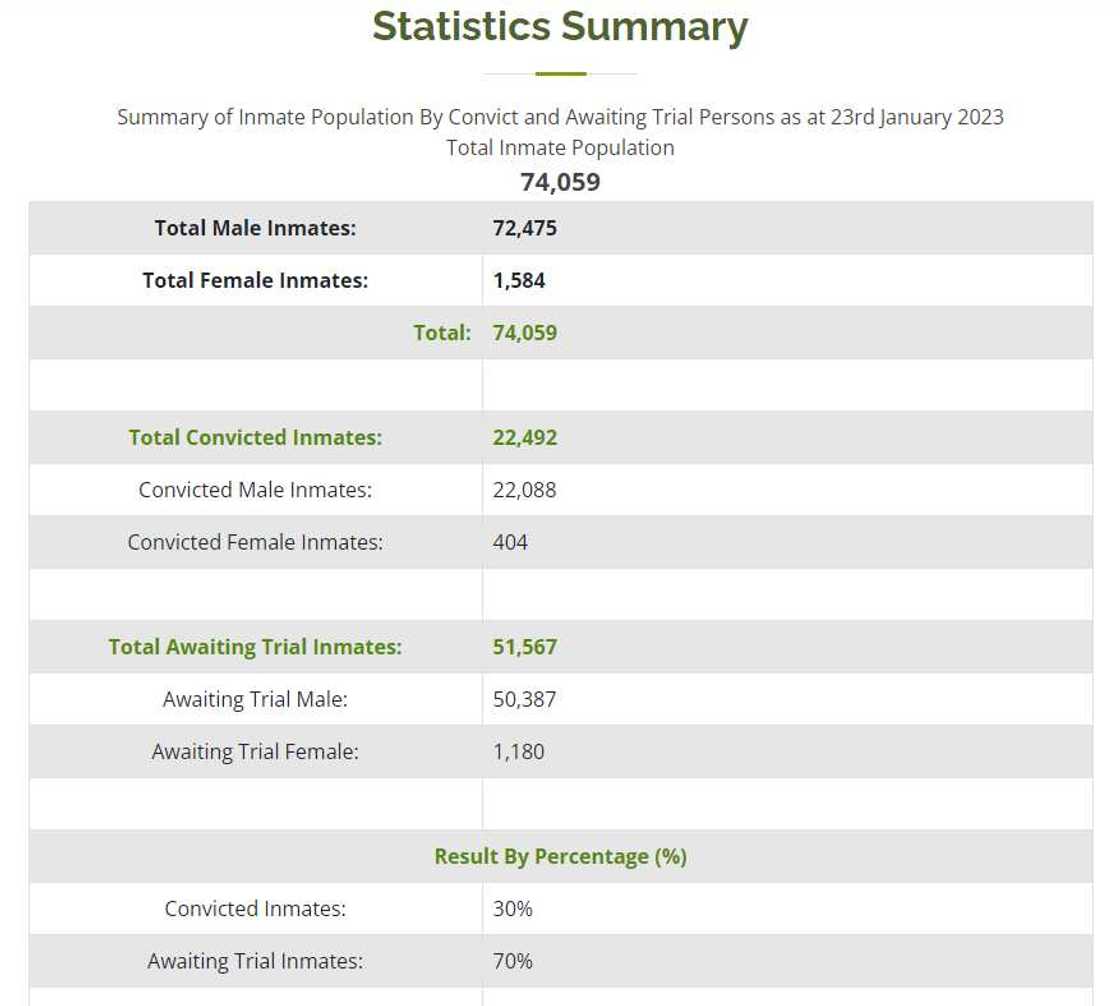Select the 70% awaiting trial percentage

point(513,961)
